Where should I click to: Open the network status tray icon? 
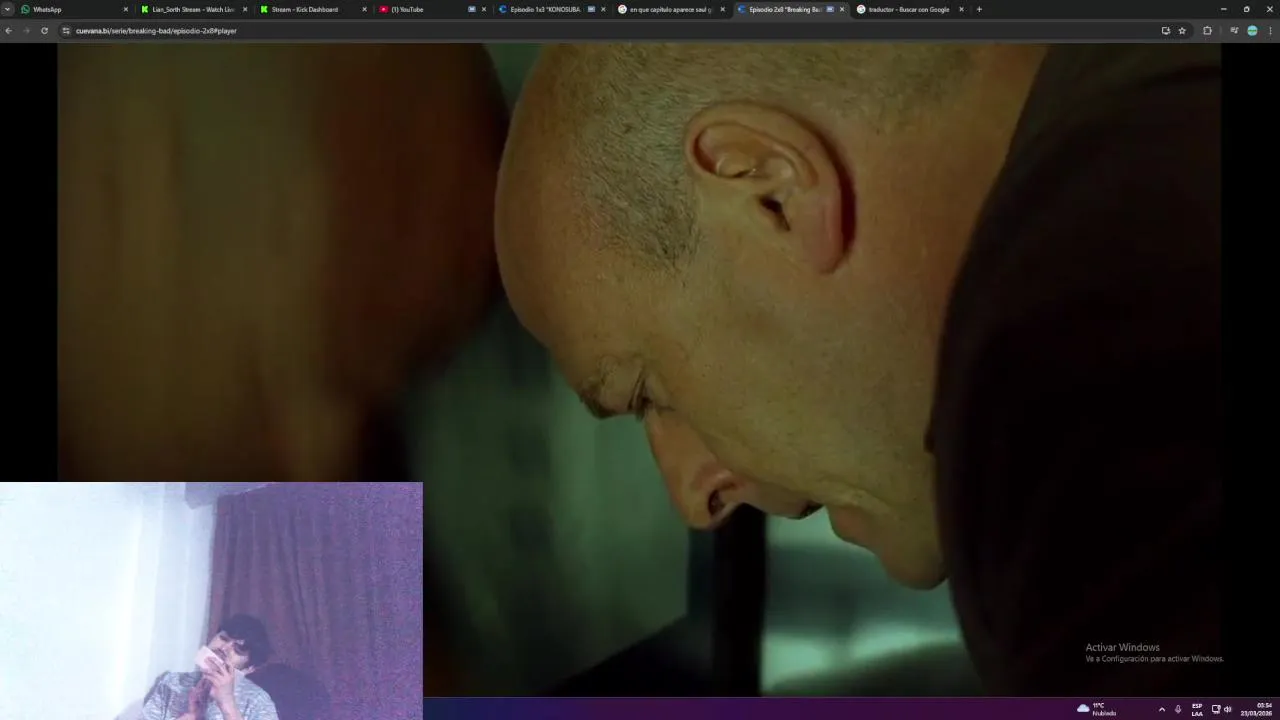pyautogui.click(x=1216, y=709)
